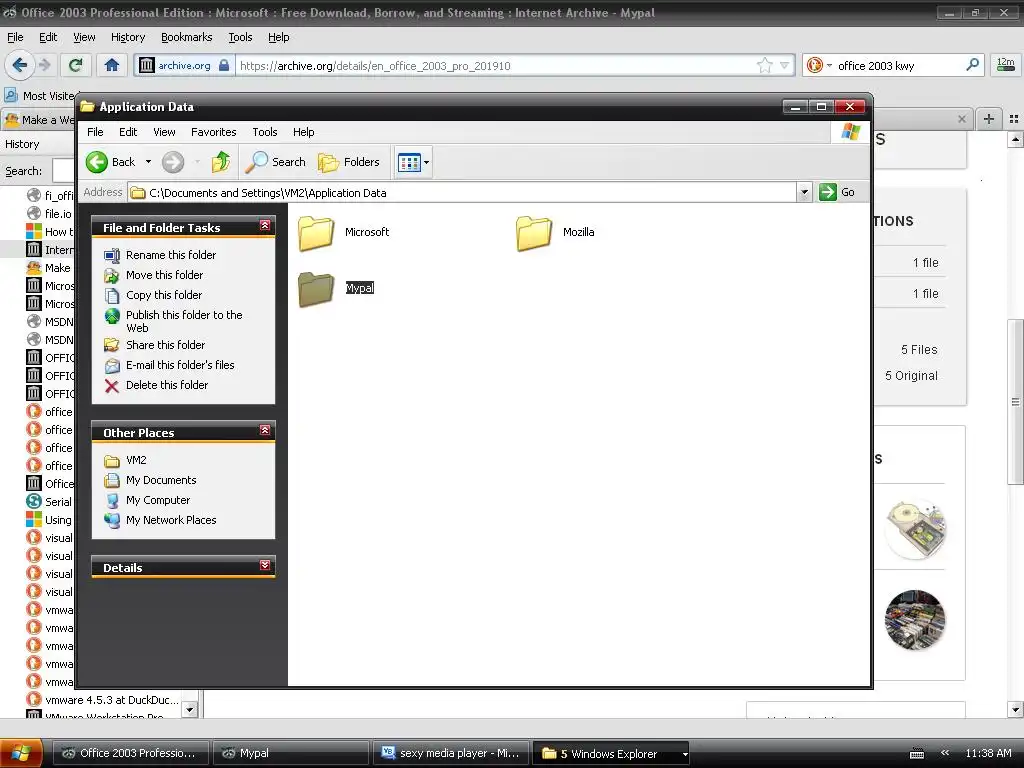Publish this folder to the Web
This screenshot has width=1024, height=768.
(x=184, y=321)
